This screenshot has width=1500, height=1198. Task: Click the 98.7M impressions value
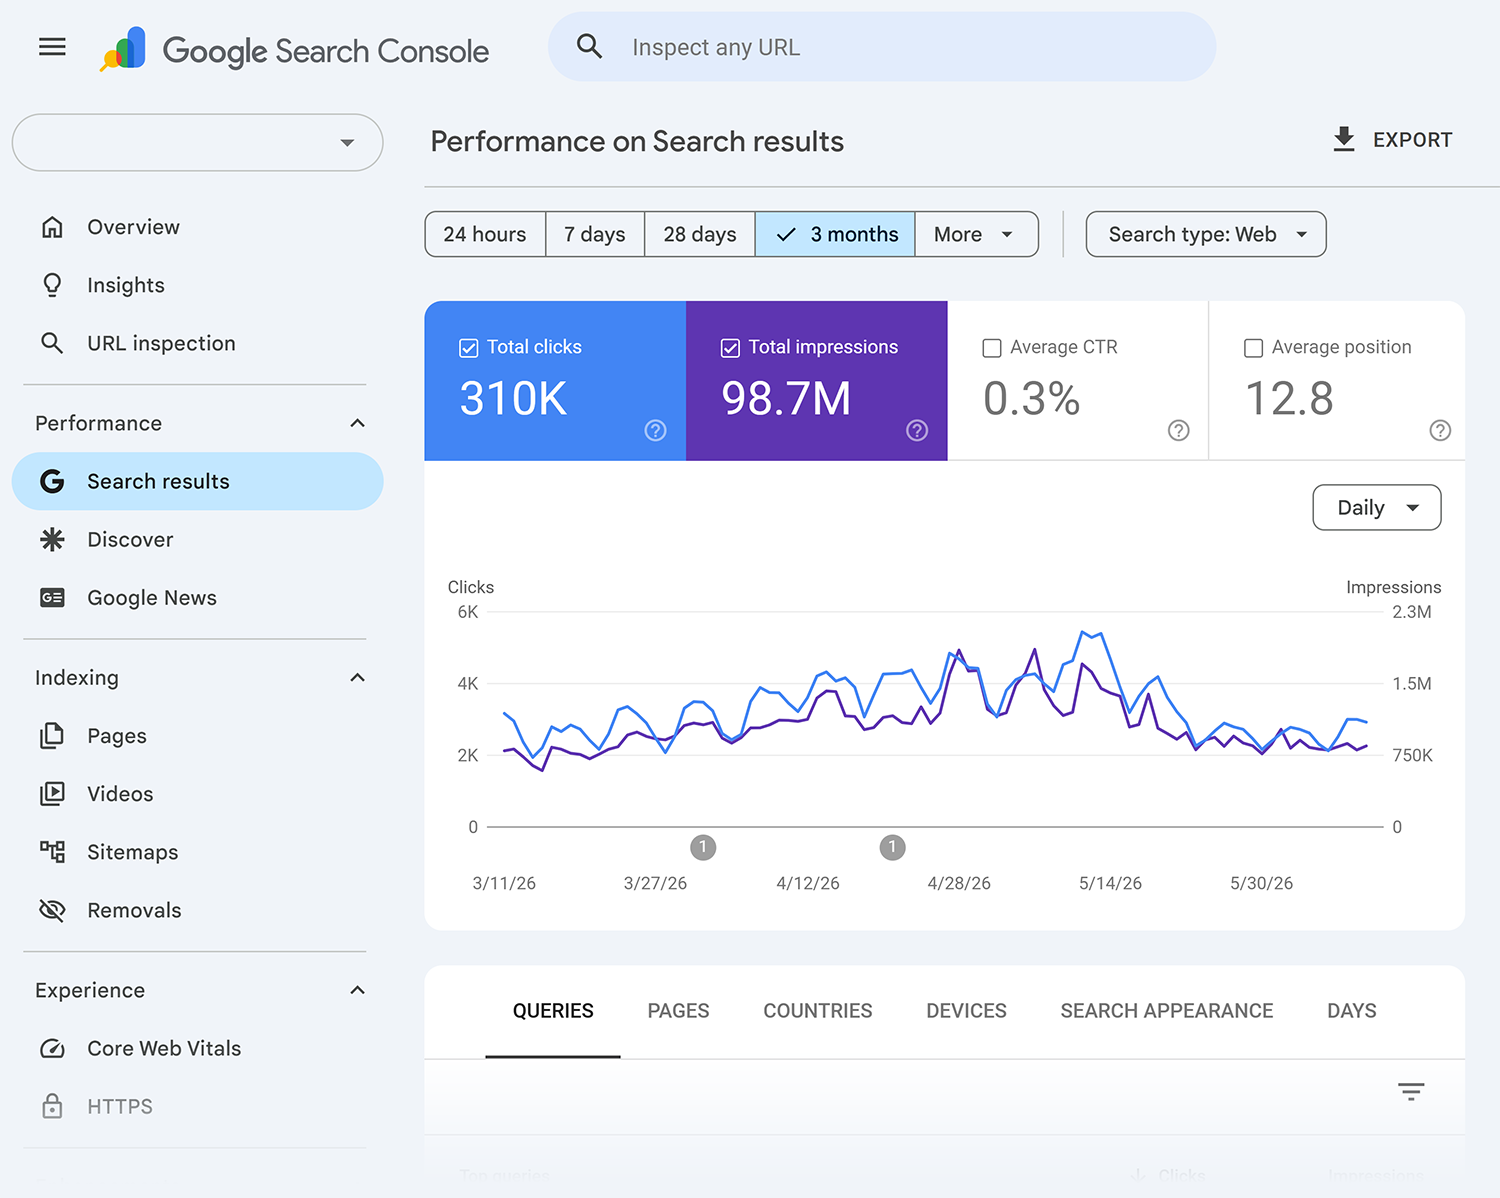(x=786, y=398)
